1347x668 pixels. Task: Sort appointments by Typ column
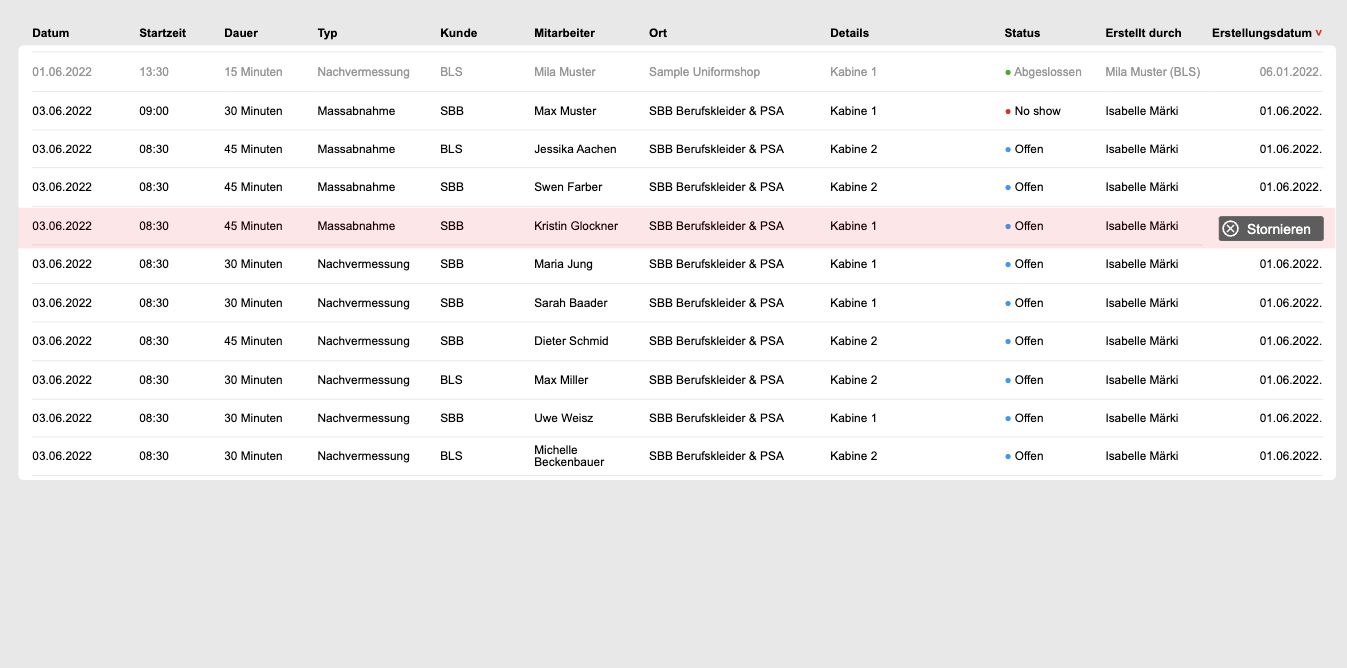[x=327, y=33]
